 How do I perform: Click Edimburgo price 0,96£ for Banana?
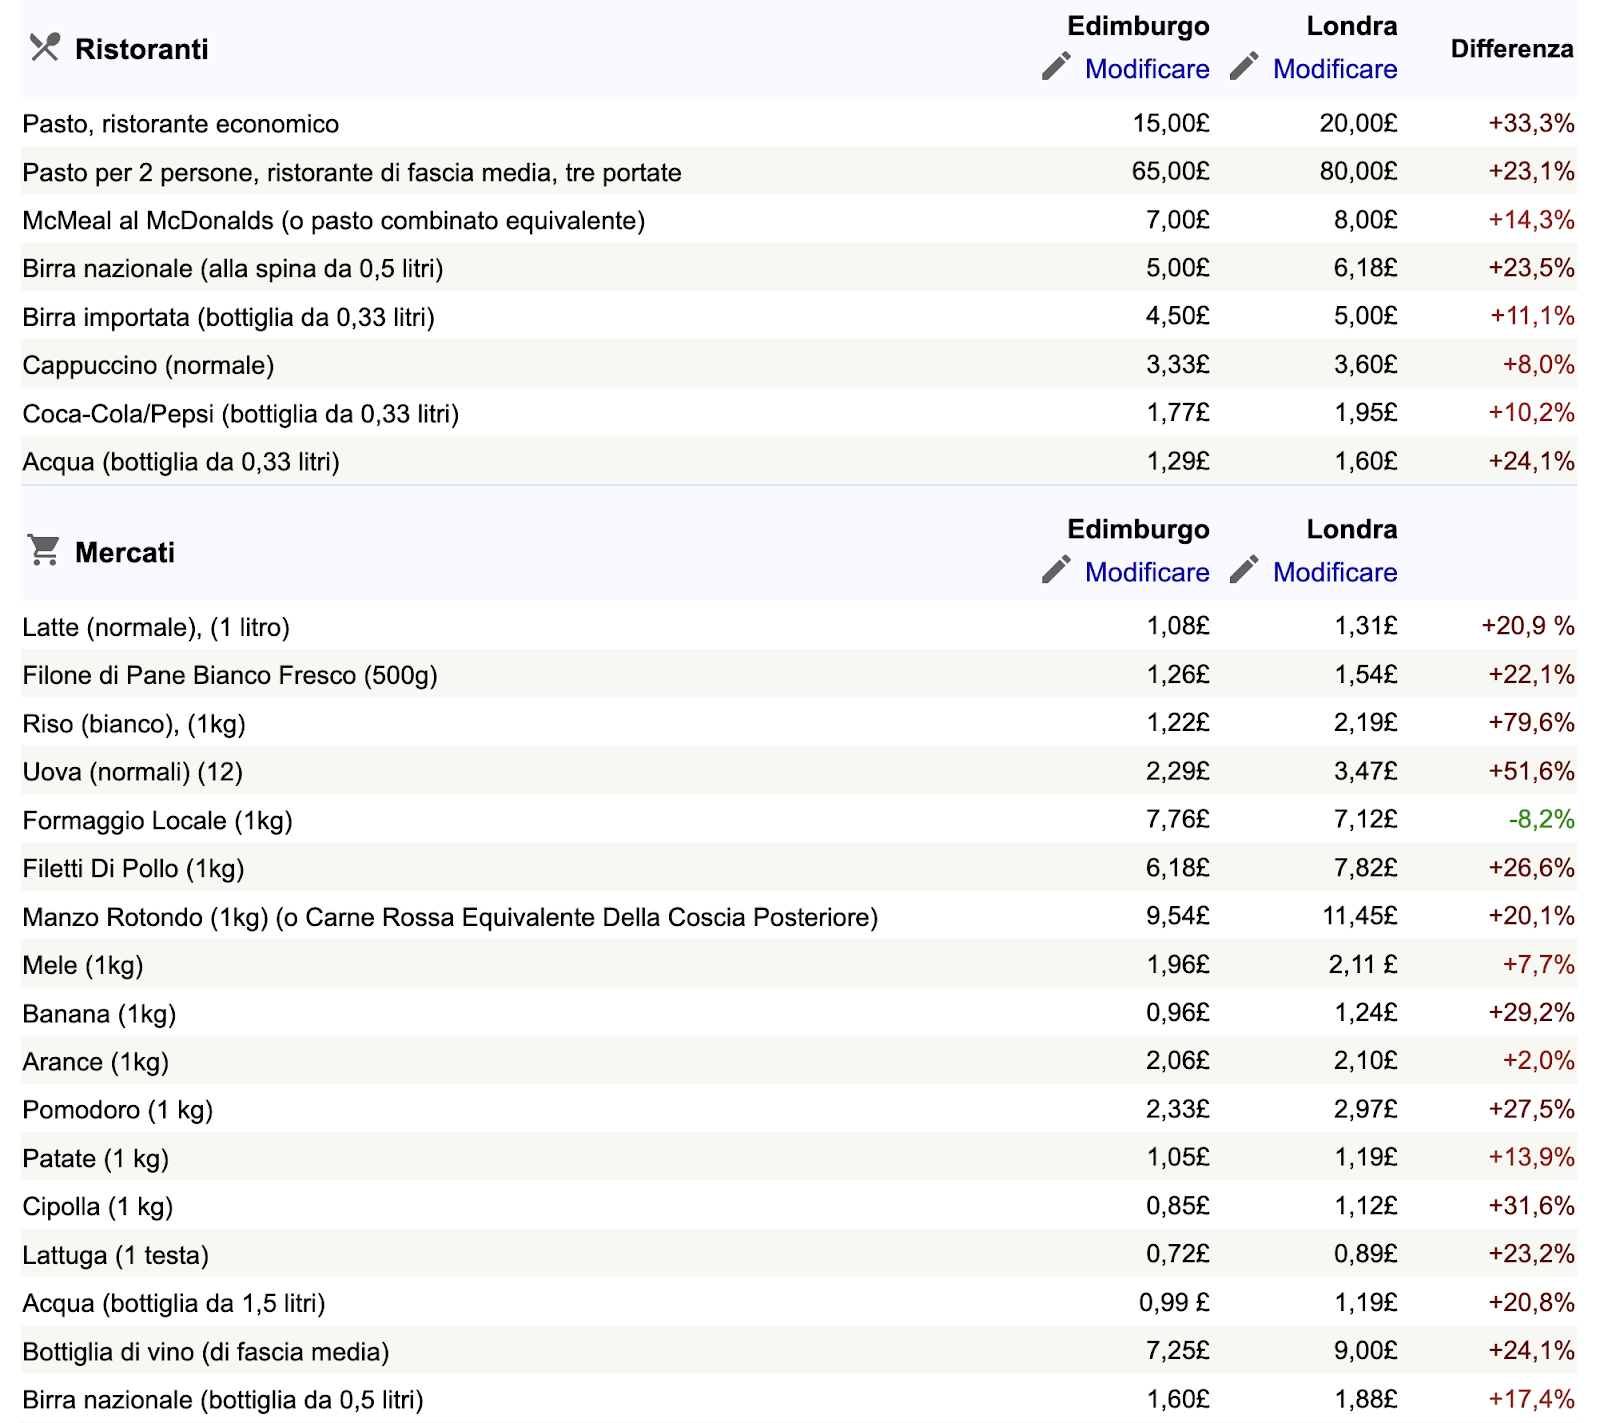pyautogui.click(x=1178, y=1013)
